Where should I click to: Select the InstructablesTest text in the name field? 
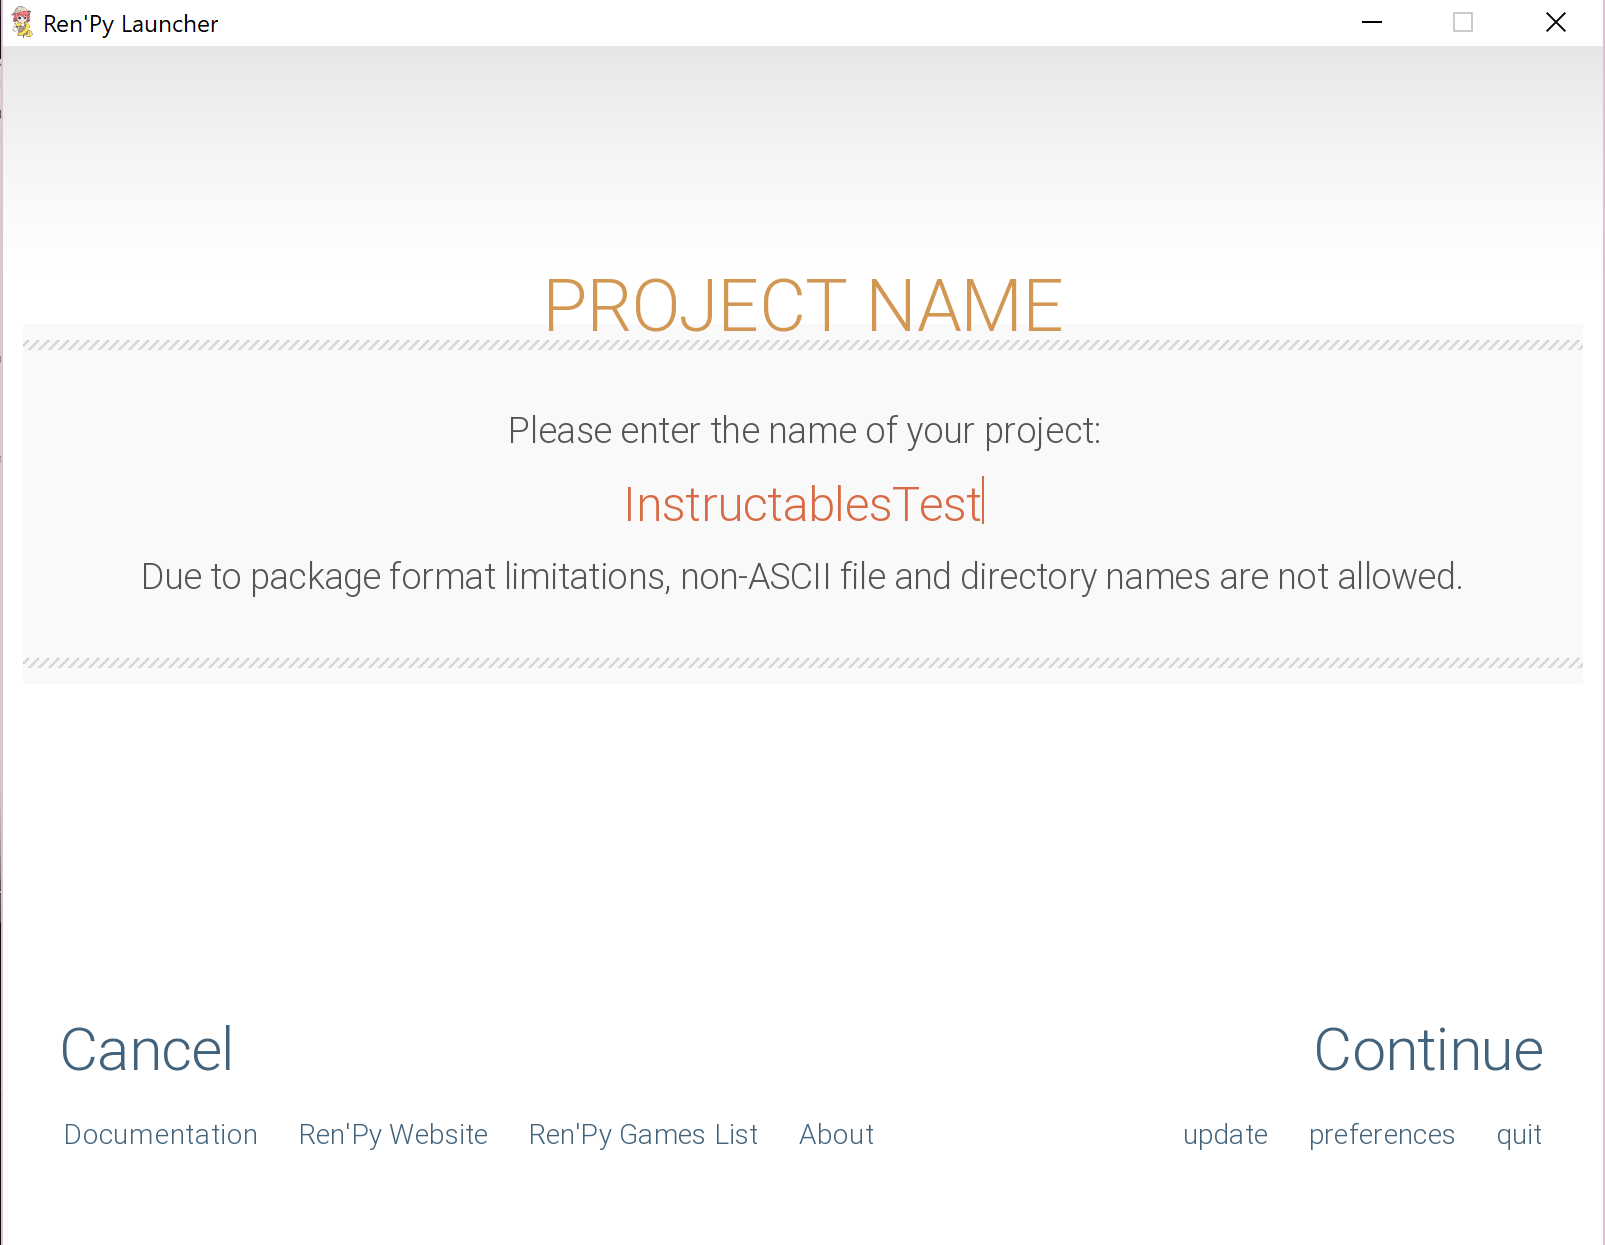(x=801, y=504)
